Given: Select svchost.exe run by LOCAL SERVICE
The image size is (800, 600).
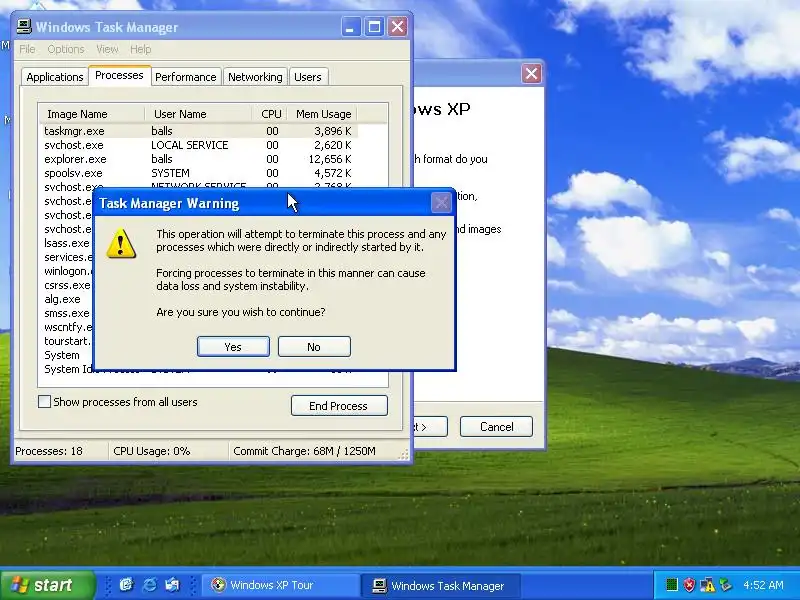Looking at the screenshot, I should [x=199, y=145].
